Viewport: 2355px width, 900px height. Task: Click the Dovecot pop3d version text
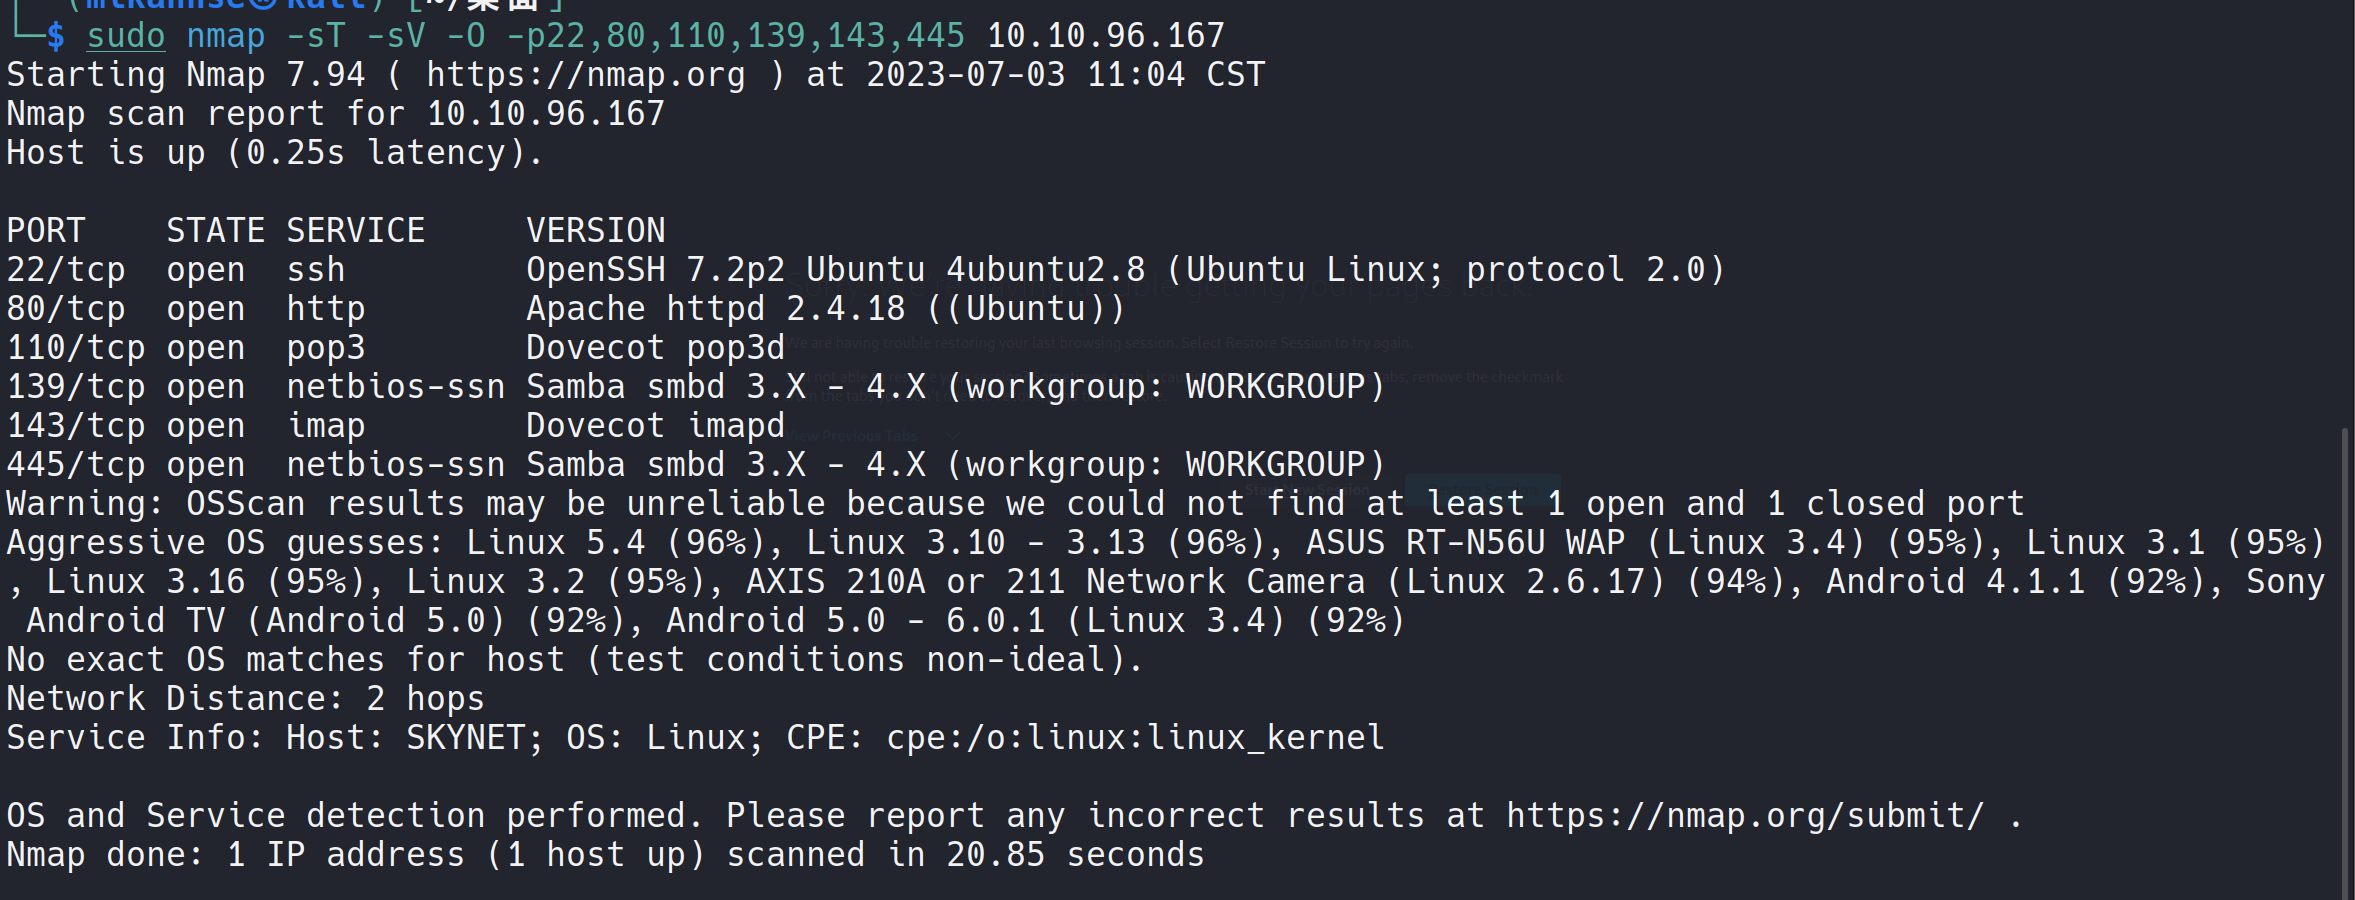tap(655, 348)
